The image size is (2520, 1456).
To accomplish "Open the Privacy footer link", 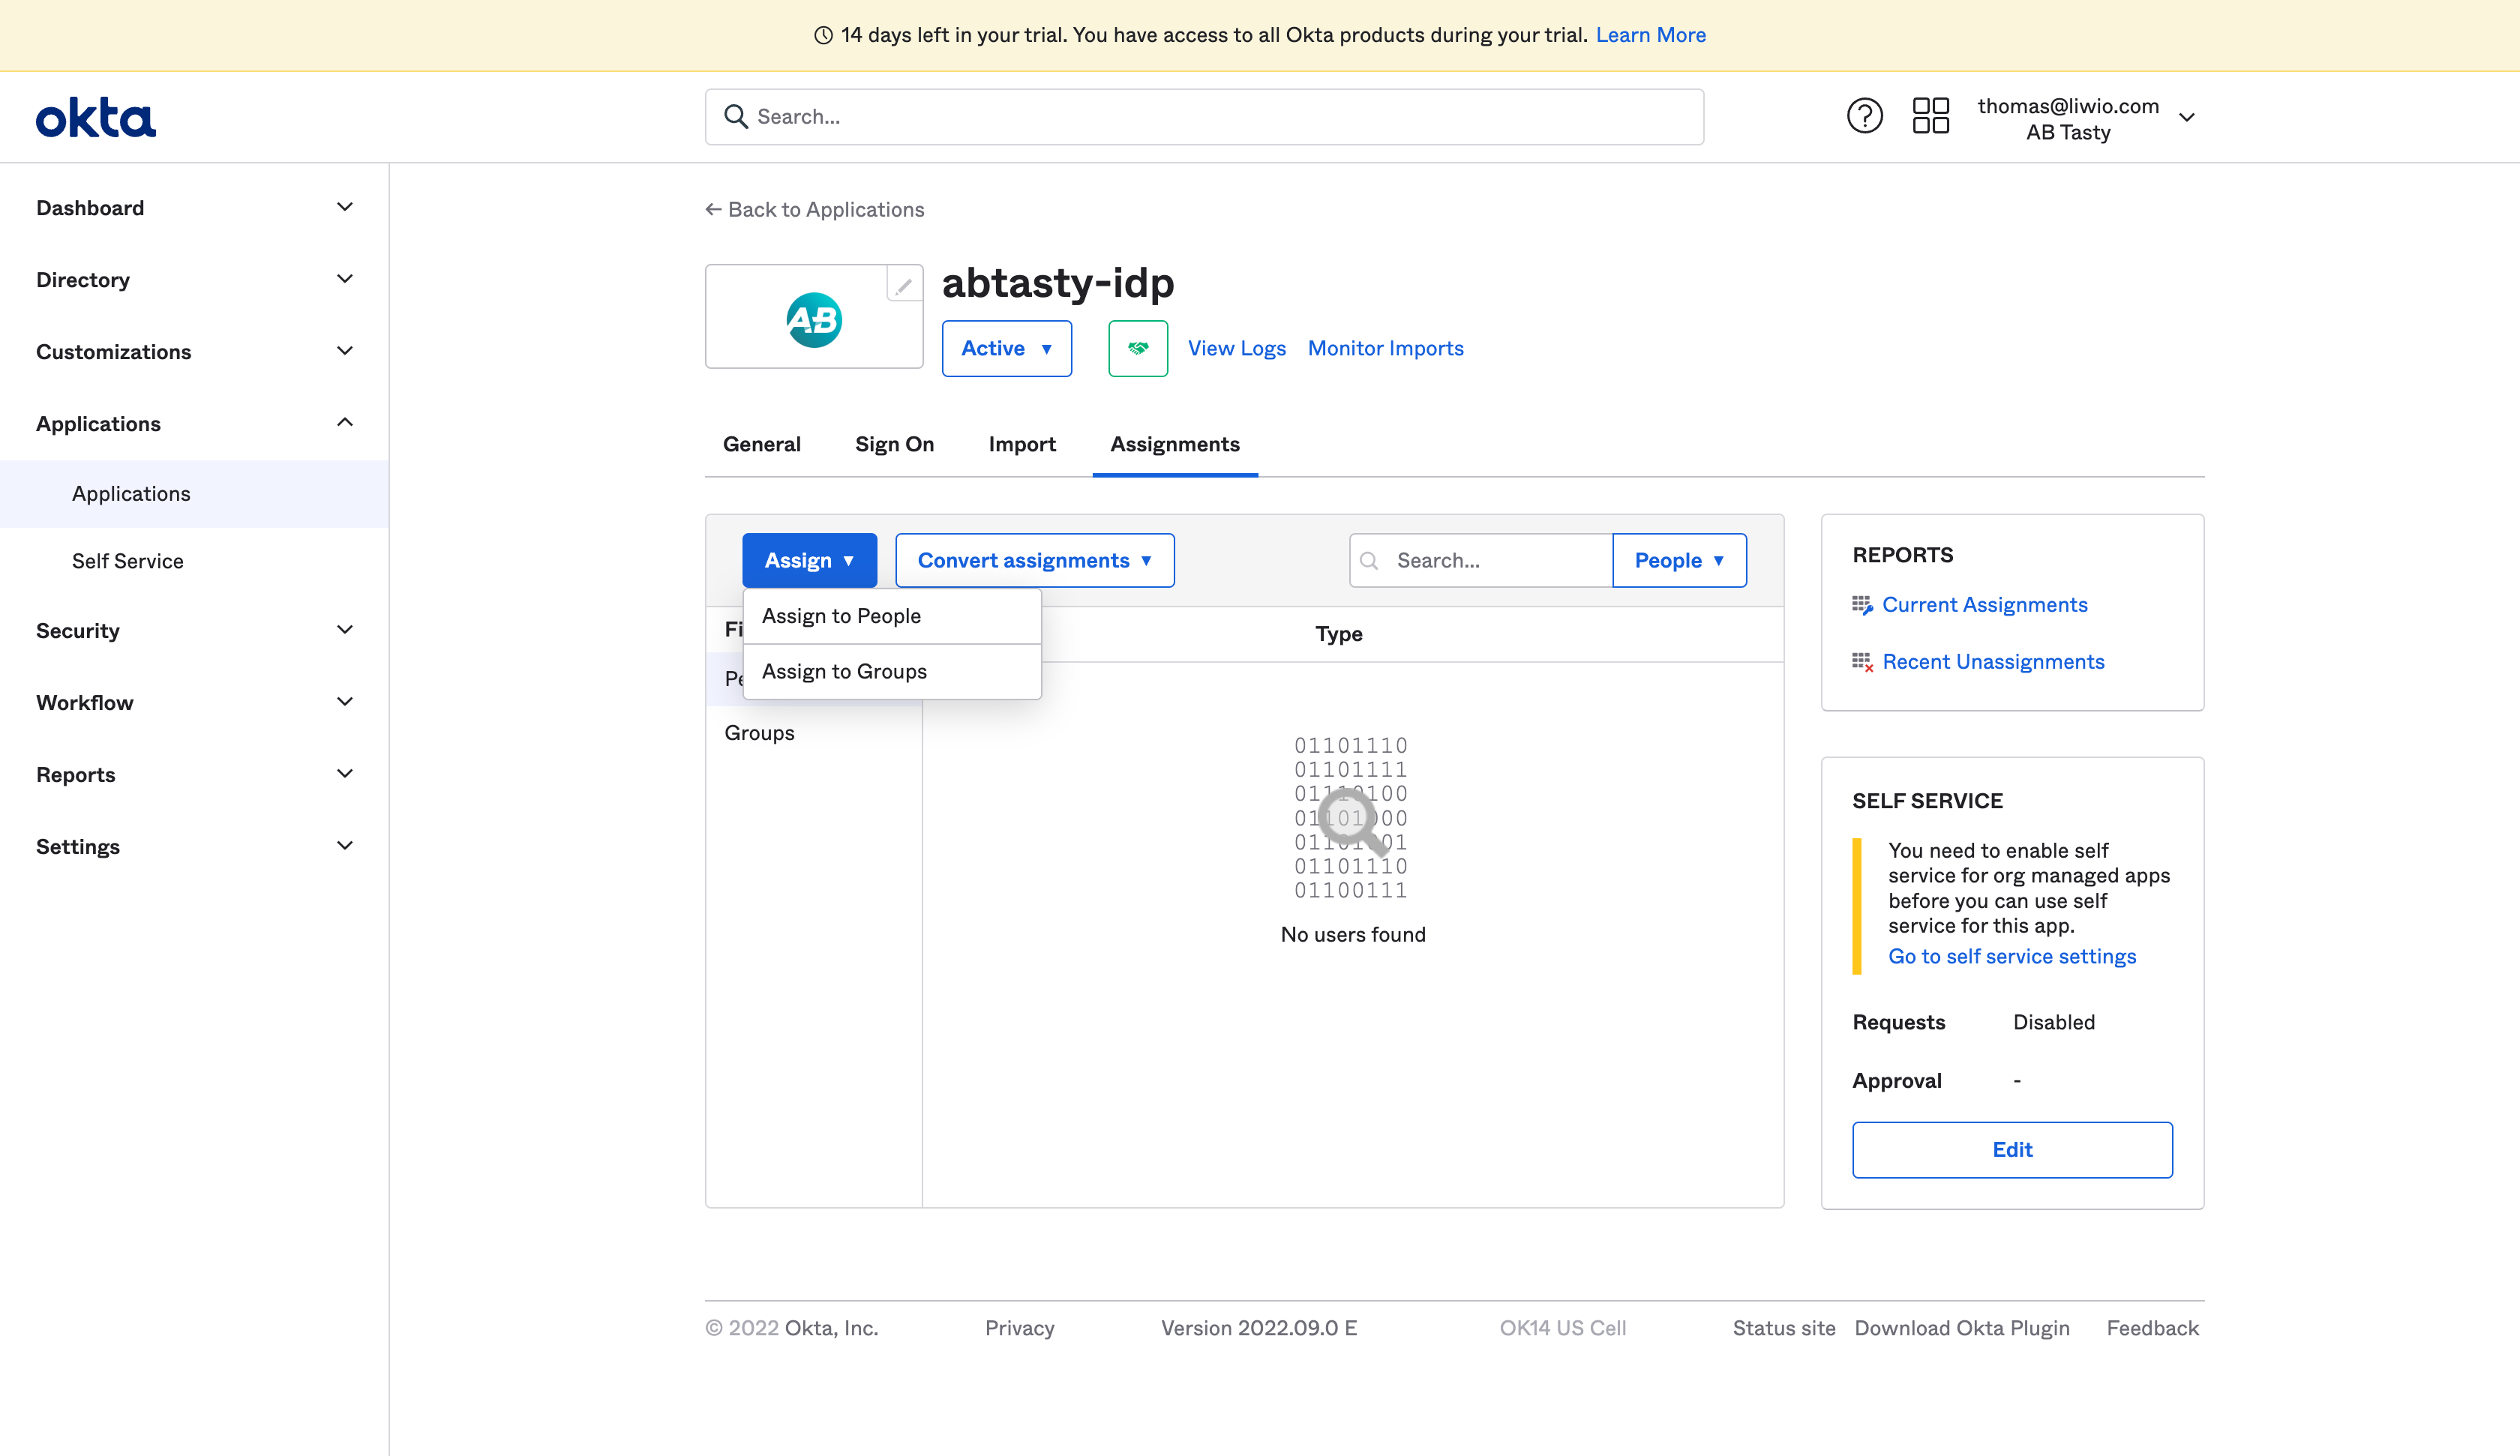I will 1019,1329.
